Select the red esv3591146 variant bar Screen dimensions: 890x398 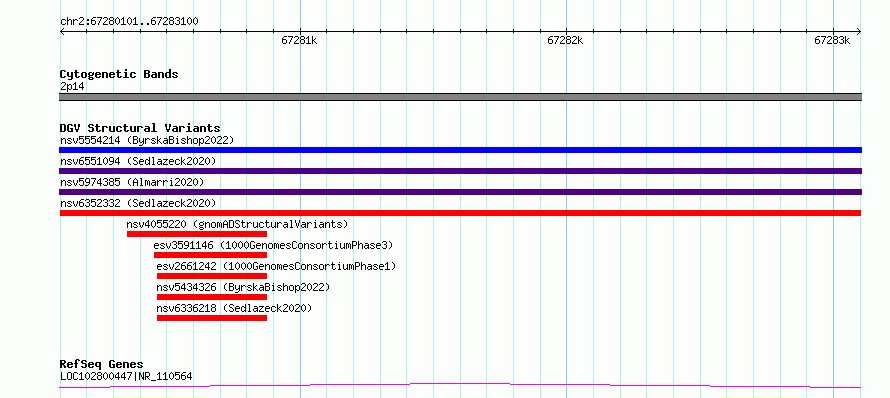(x=210, y=255)
